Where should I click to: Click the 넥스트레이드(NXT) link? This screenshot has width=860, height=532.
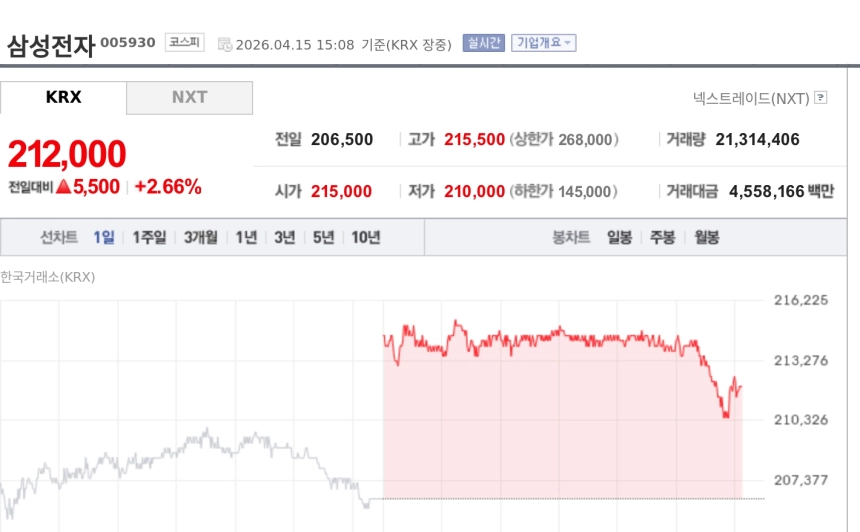click(751, 98)
